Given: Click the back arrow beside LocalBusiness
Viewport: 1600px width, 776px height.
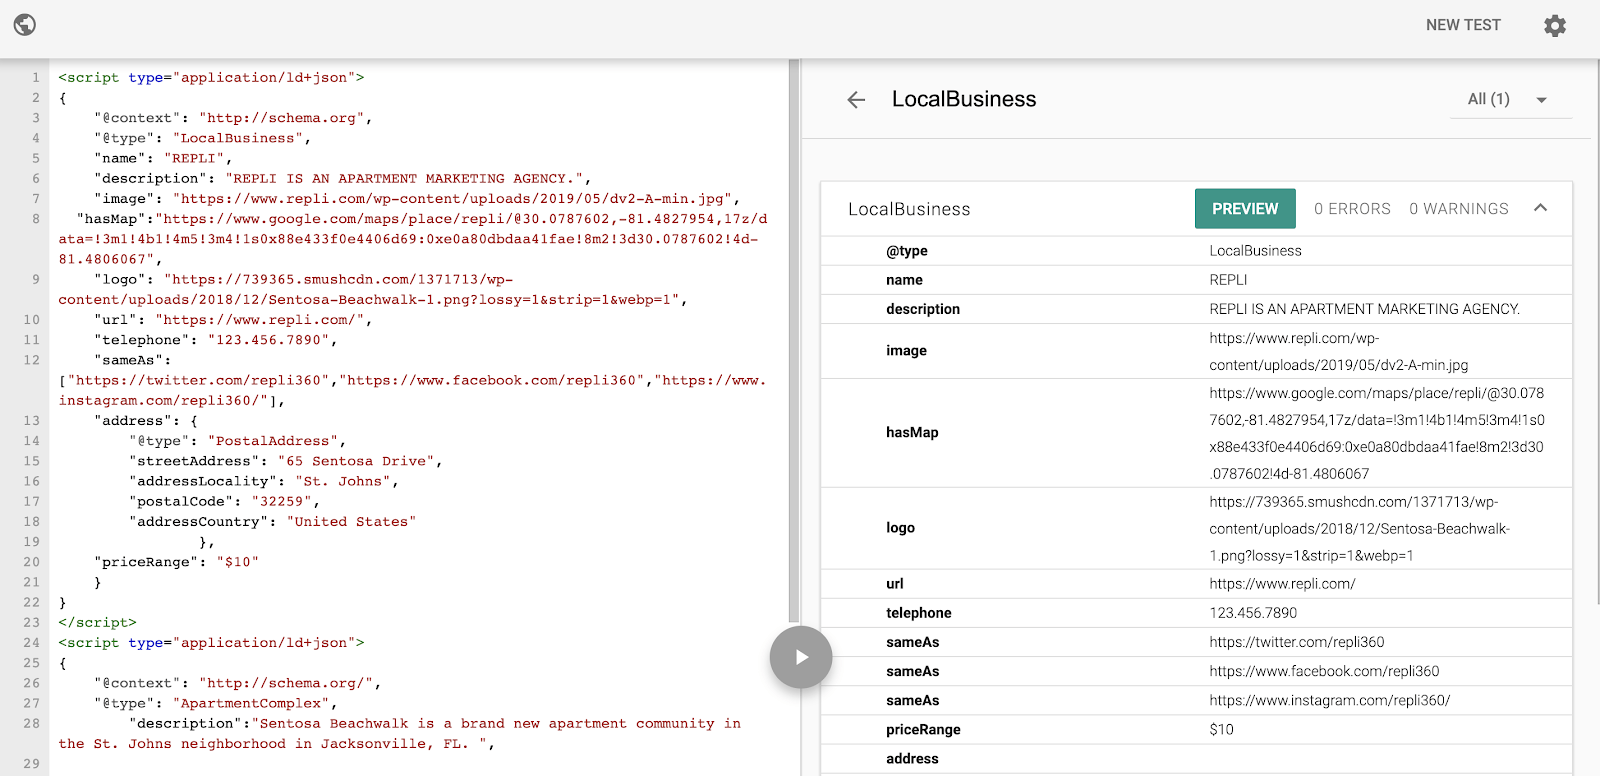Looking at the screenshot, I should coord(856,100).
